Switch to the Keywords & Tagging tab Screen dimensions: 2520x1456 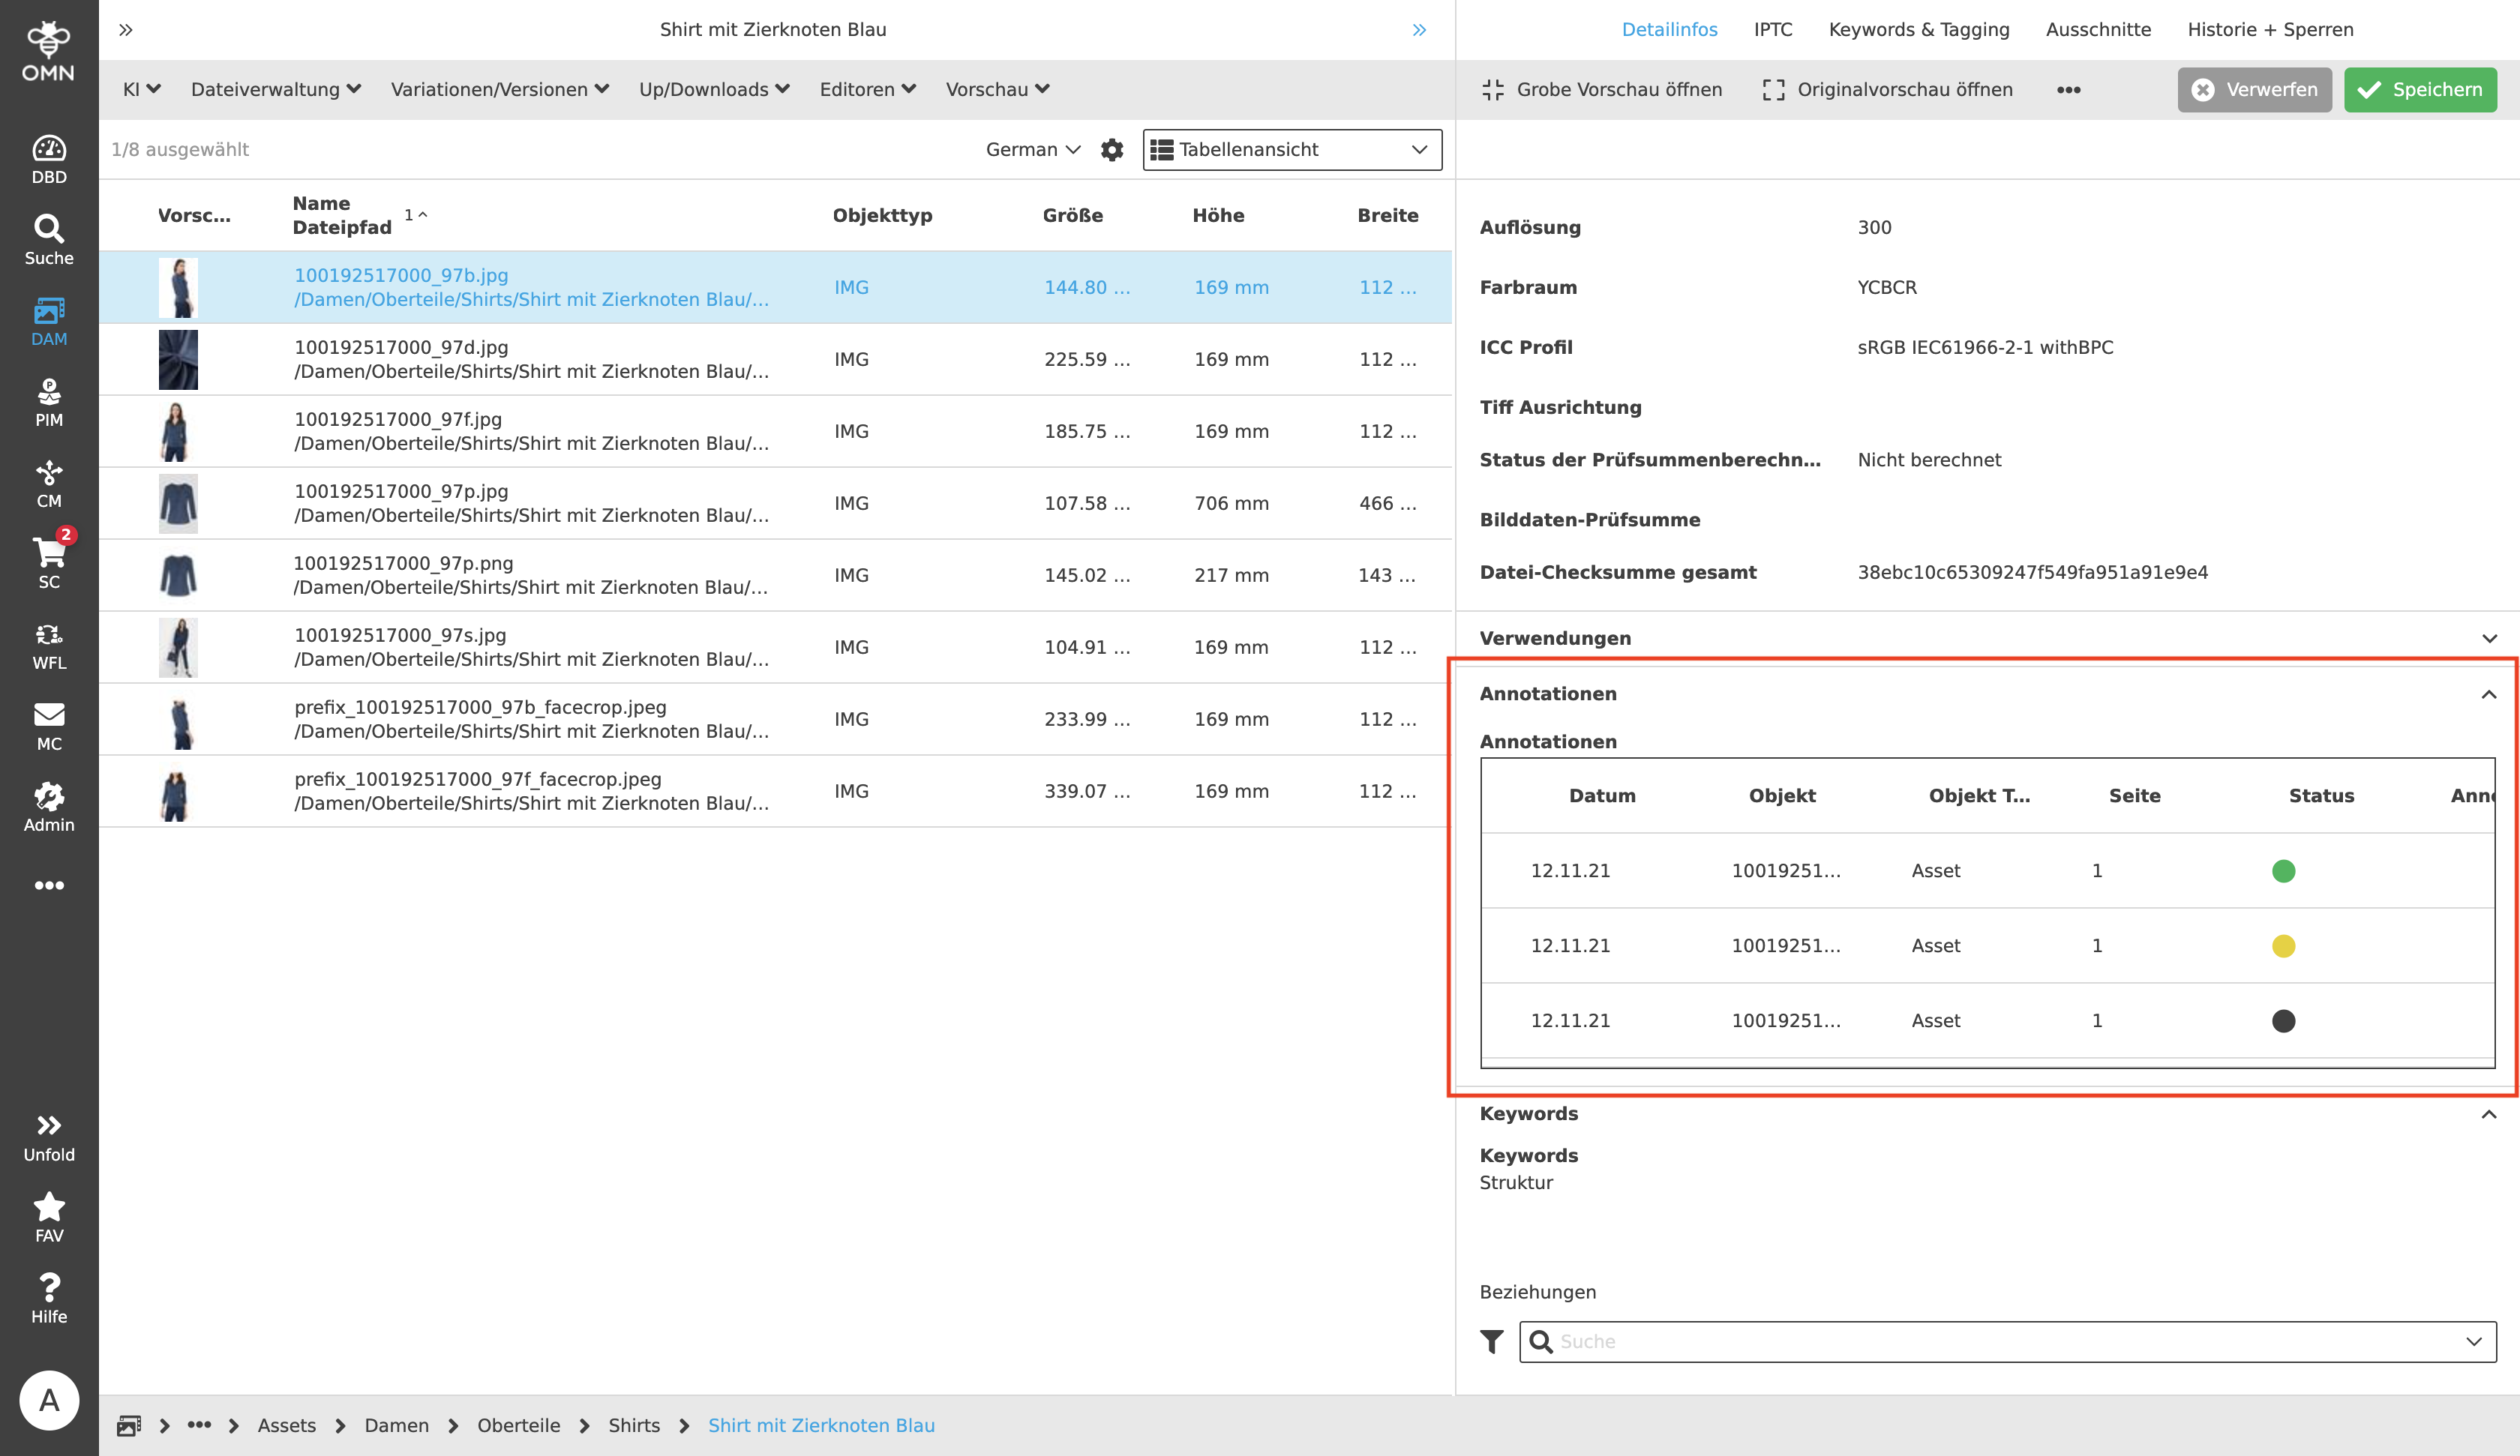pyautogui.click(x=1918, y=30)
